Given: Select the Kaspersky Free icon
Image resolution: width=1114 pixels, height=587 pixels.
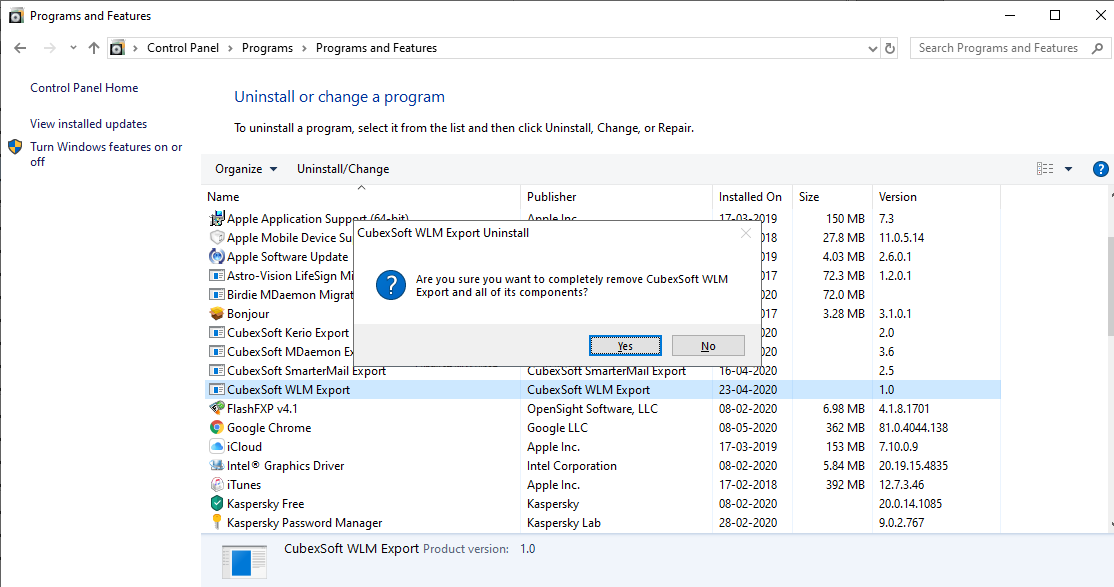Looking at the screenshot, I should (x=217, y=503).
